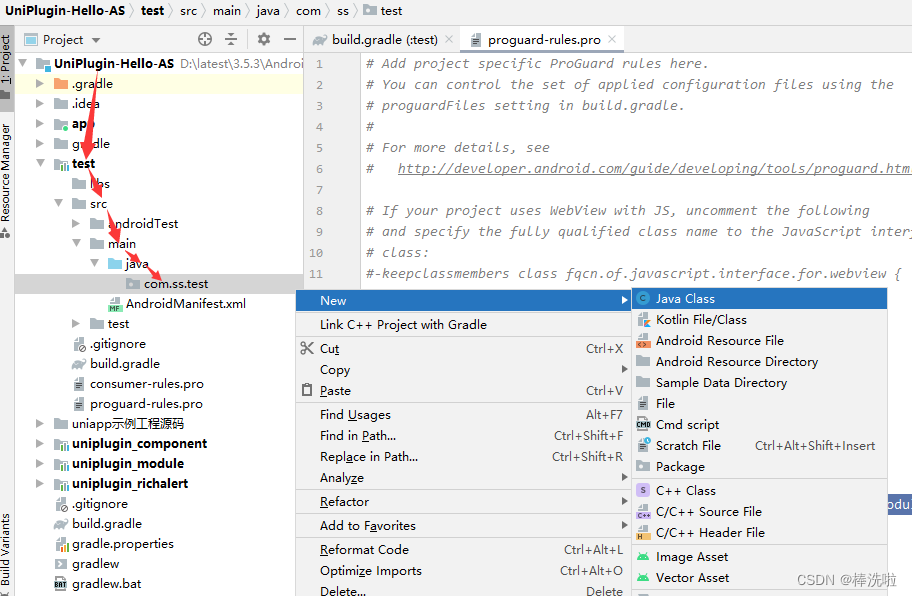This screenshot has height=596, width=912.
Task: Open Project panel settings gear
Action: coord(264,39)
